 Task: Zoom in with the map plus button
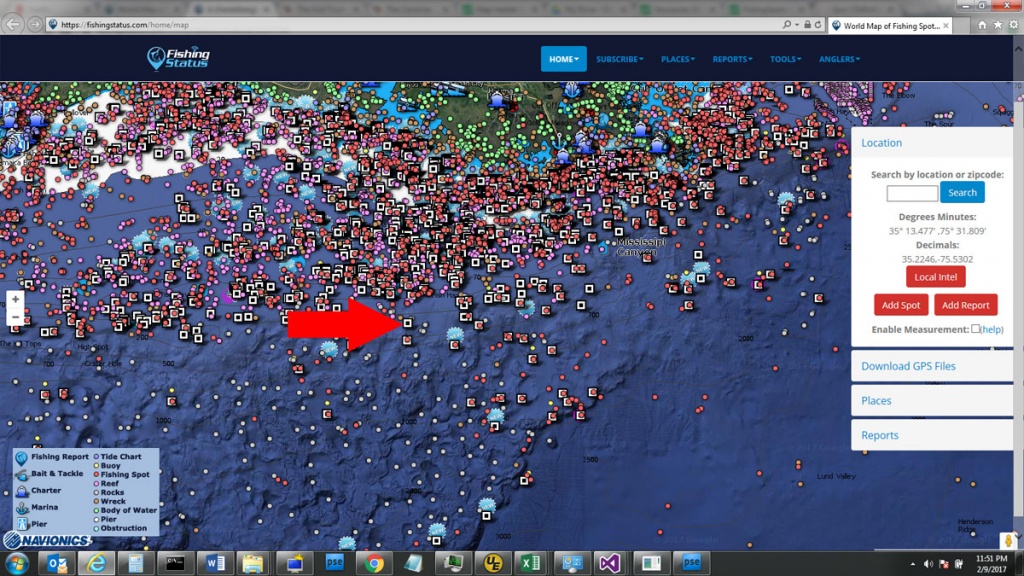[x=15, y=299]
